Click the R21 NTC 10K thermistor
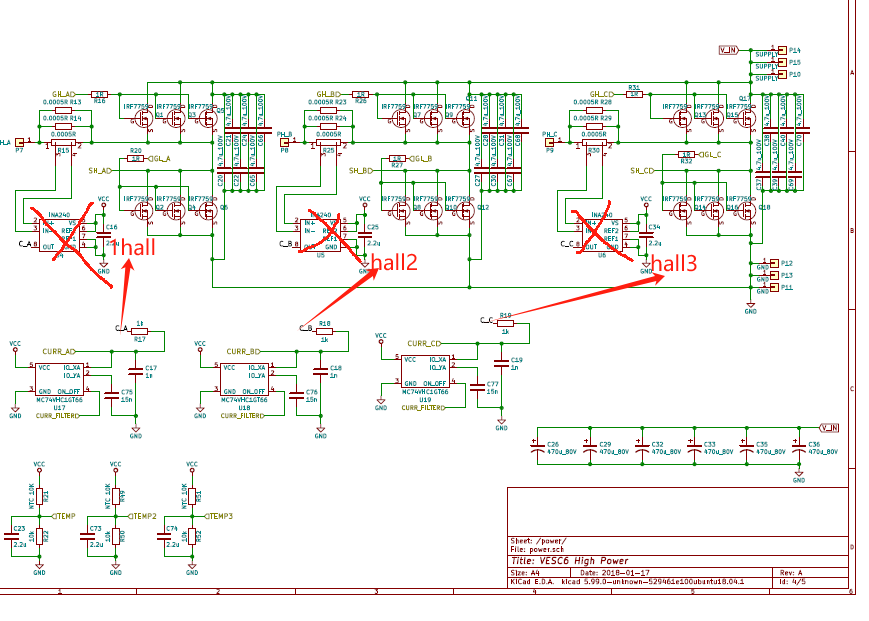 point(39,495)
